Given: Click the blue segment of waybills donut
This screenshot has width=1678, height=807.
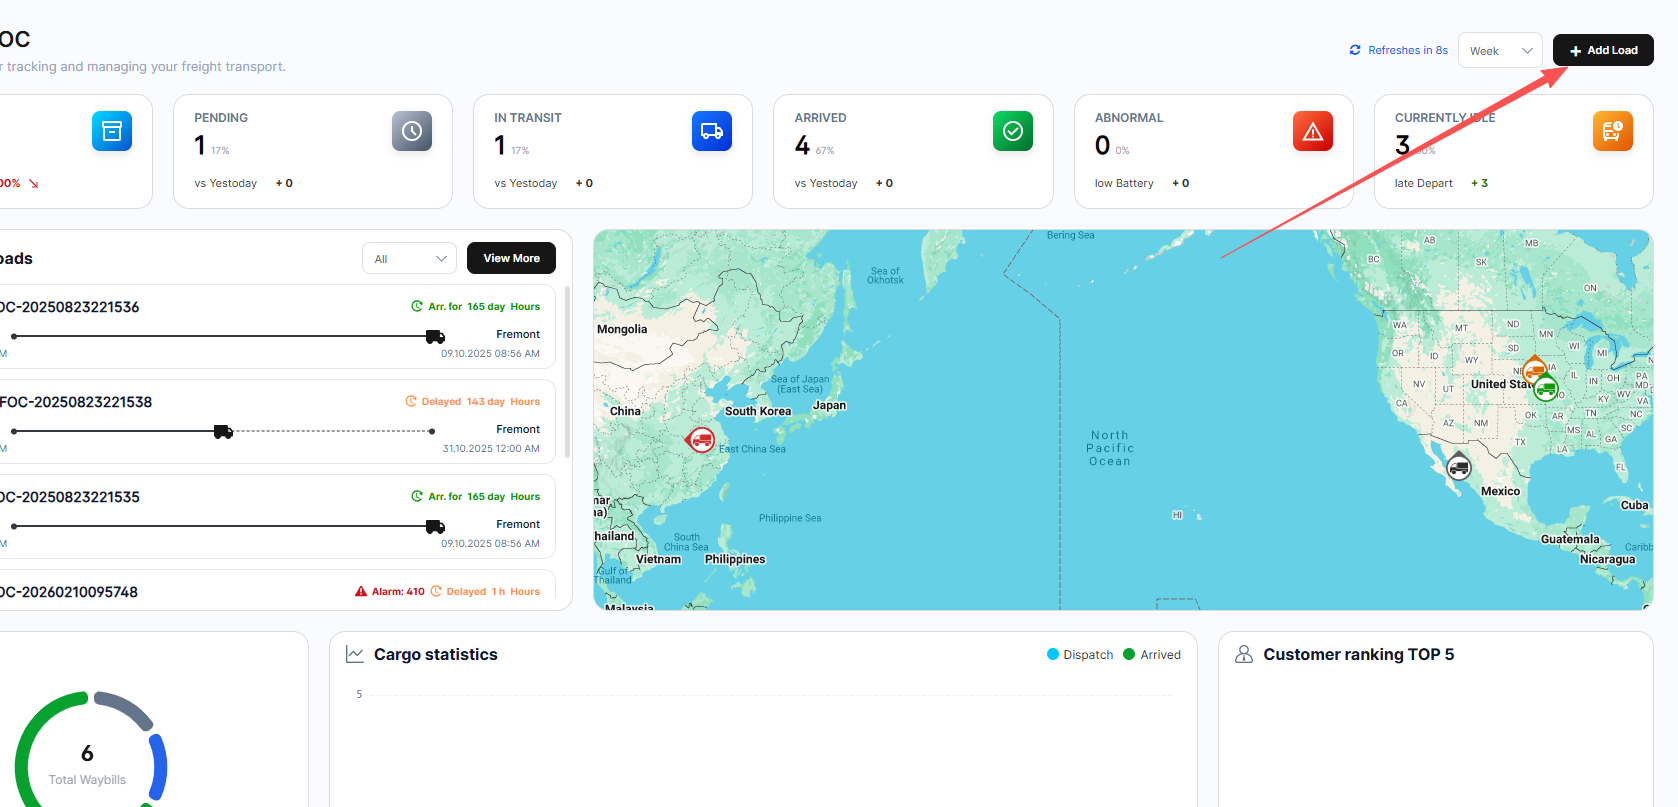Looking at the screenshot, I should 159,766.
